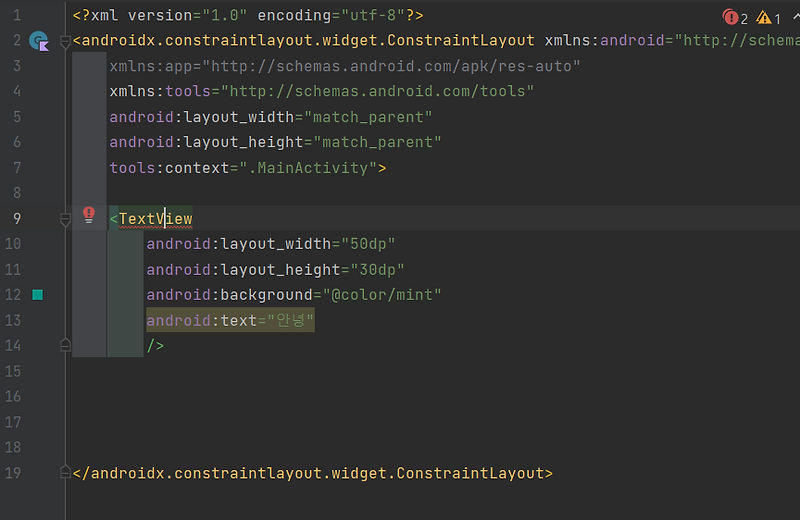The width and height of the screenshot is (800, 520).
Task: Open the warnings indicator showing 1
Action: click(x=768, y=18)
